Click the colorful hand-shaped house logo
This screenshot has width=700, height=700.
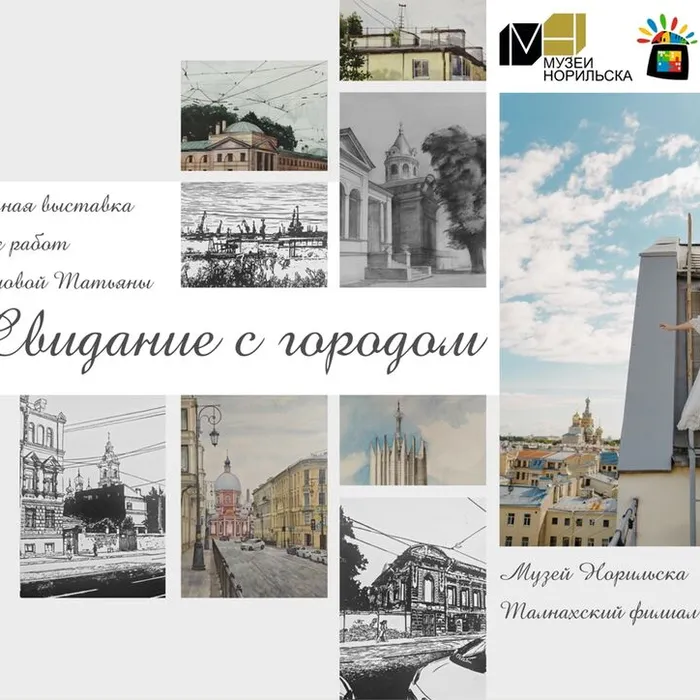[x=668, y=48]
